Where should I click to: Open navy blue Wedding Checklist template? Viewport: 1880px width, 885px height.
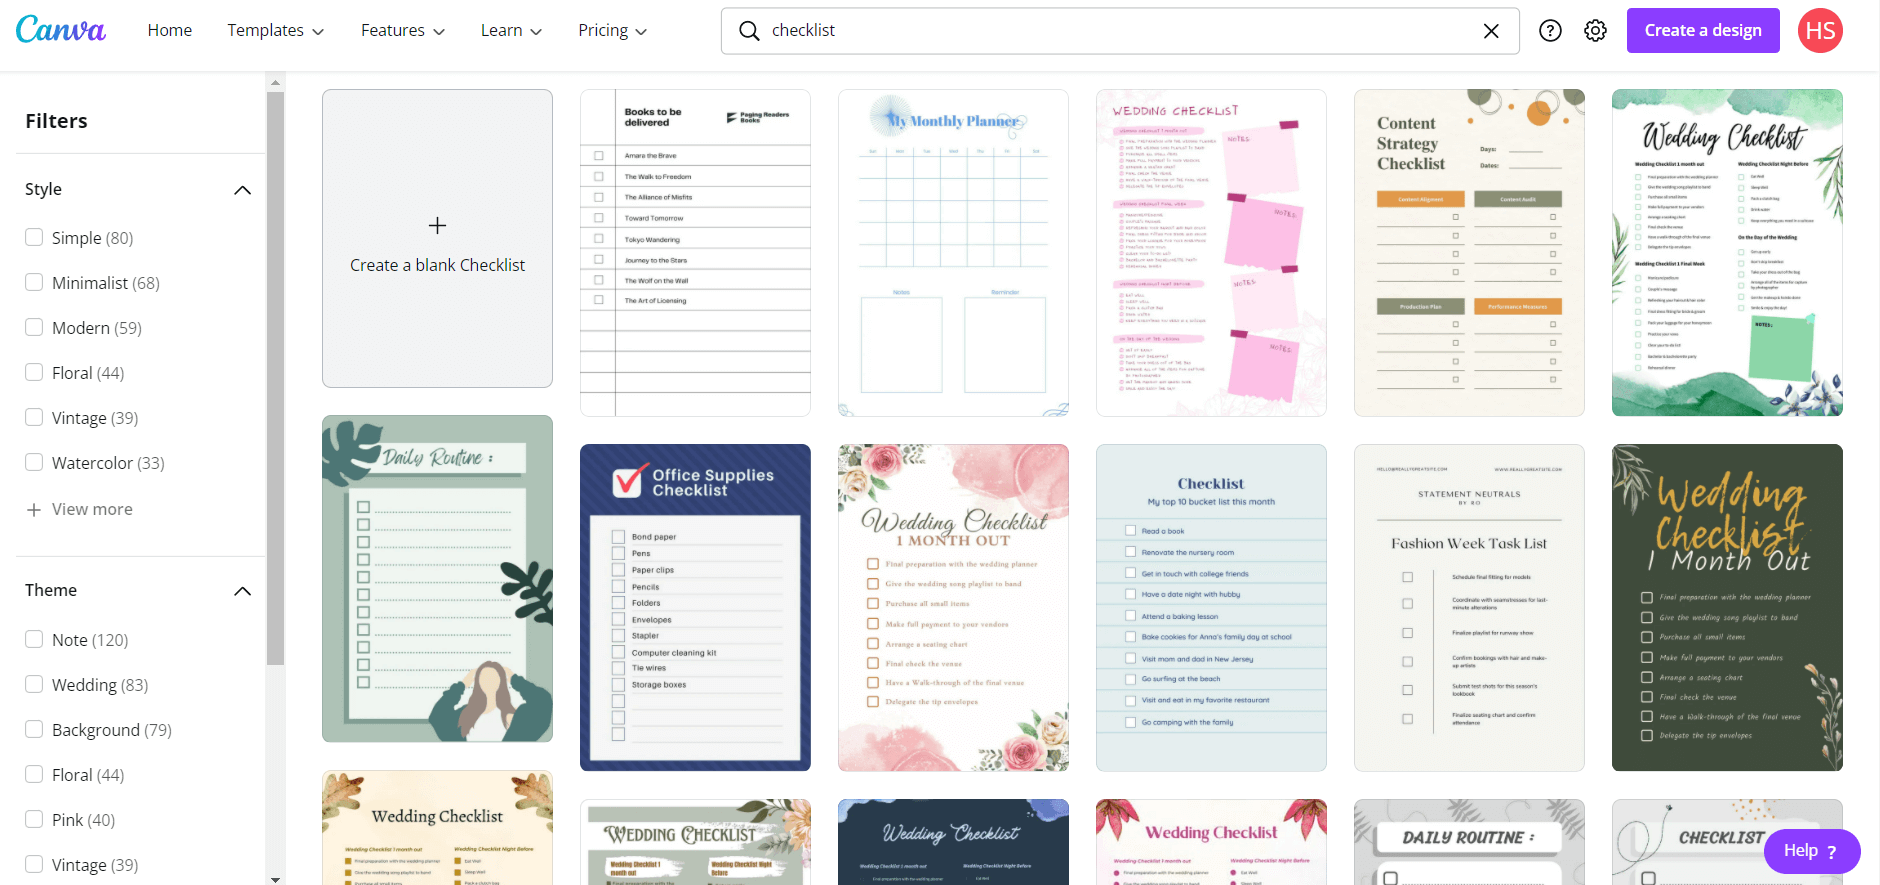click(953, 842)
